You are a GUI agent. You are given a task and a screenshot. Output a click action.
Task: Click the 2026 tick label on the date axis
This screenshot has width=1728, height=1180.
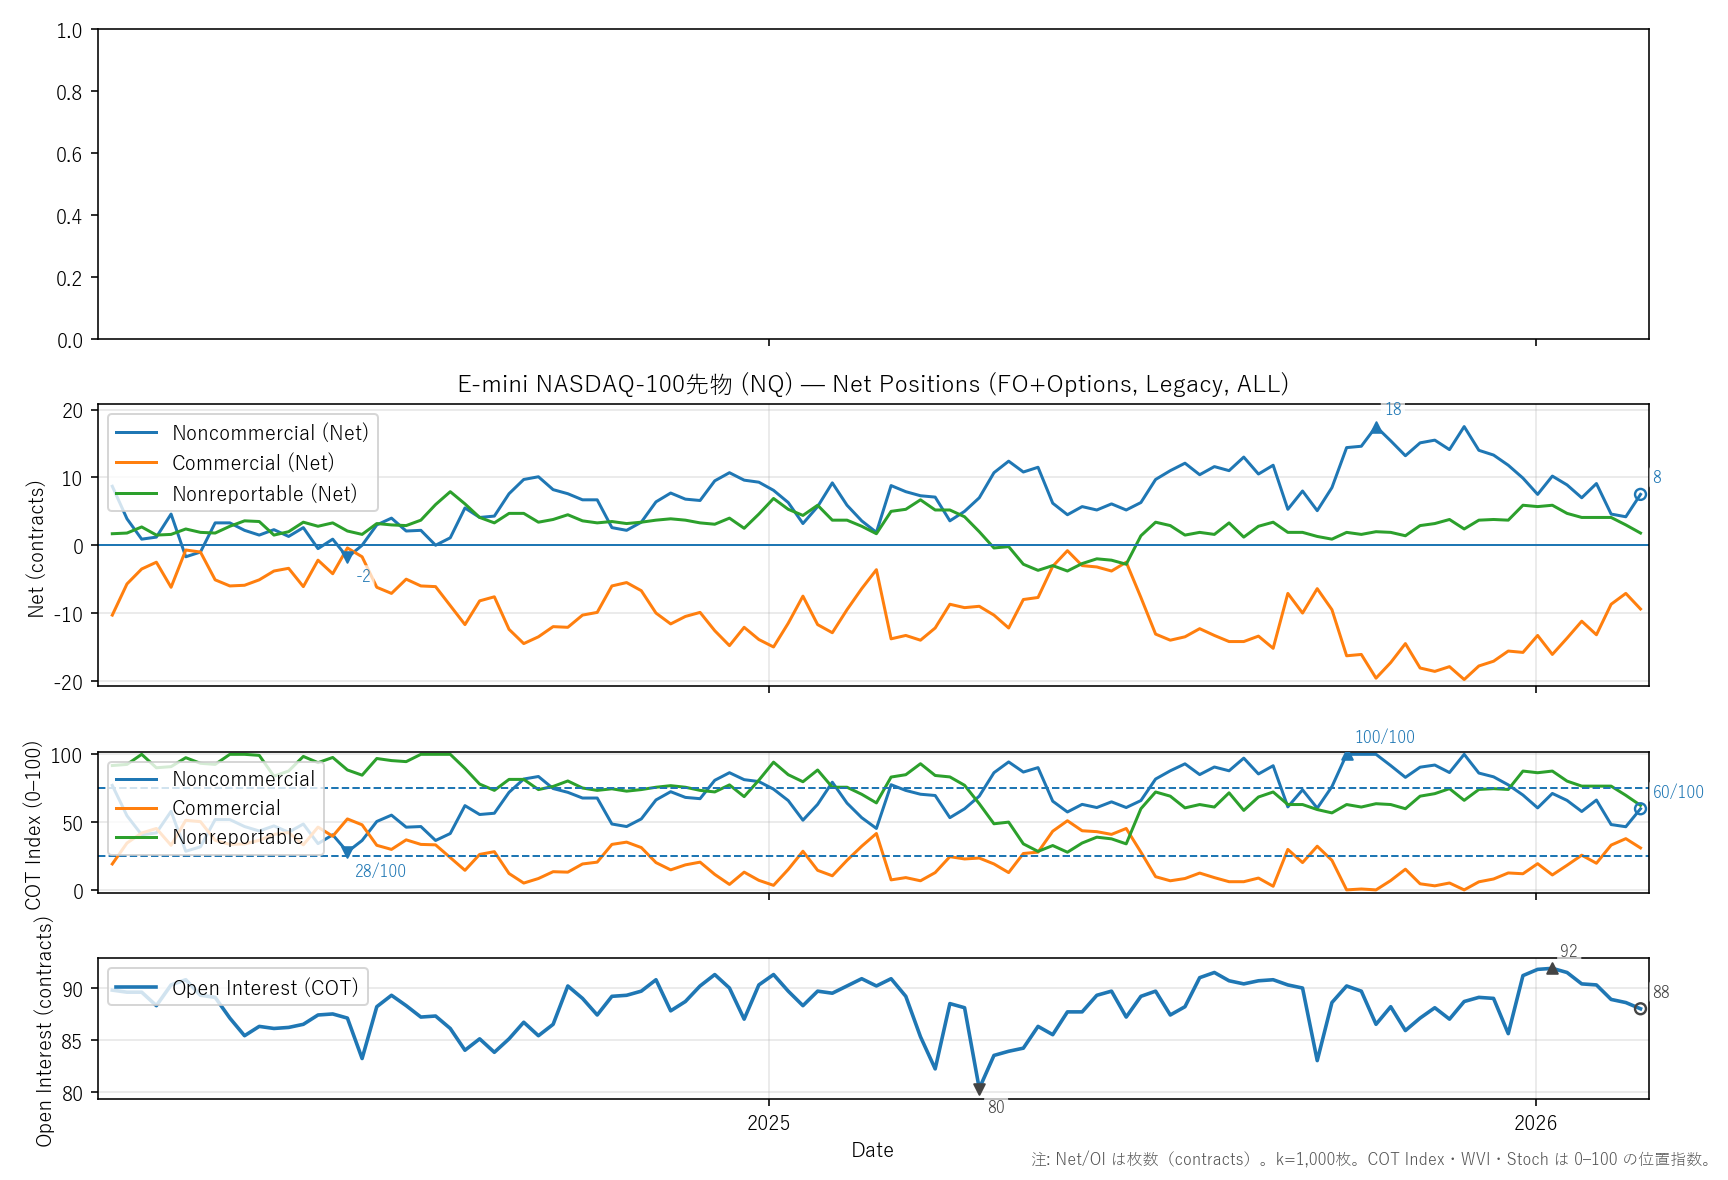1535,1123
